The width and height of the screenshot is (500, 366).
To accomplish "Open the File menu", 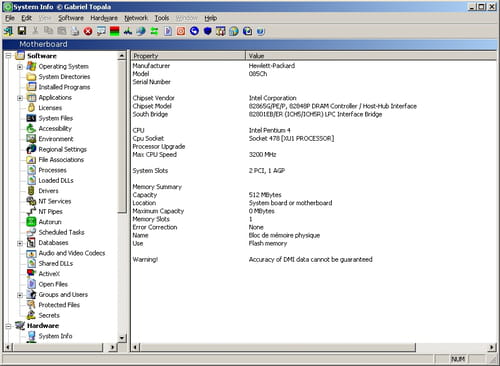I will point(10,18).
